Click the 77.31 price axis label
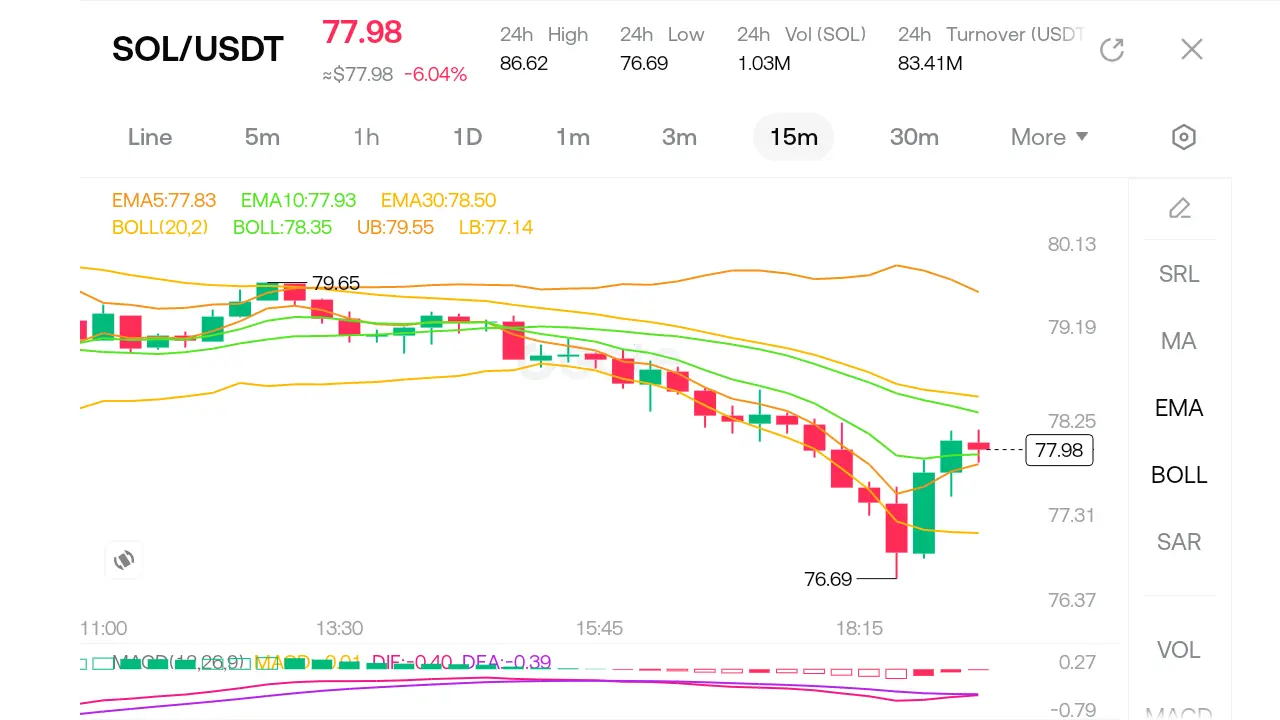This screenshot has height=720, width=1280. pos(1072,515)
